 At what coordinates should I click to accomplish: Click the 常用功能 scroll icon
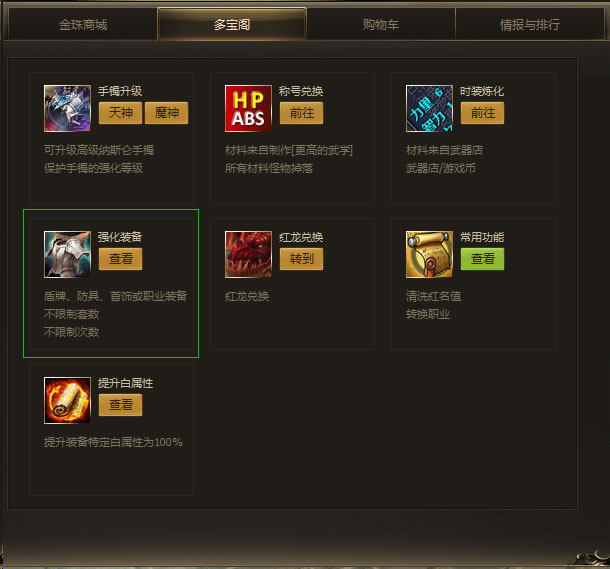click(x=429, y=254)
